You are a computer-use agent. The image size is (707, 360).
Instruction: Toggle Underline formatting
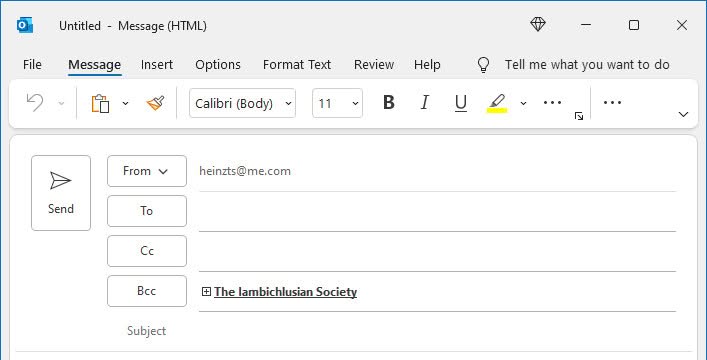[460, 103]
